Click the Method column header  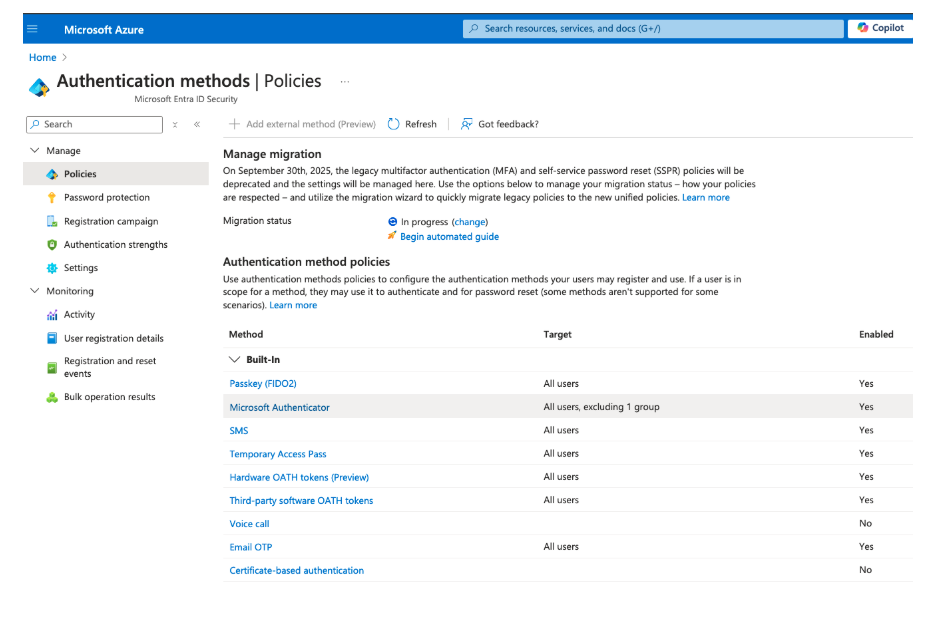pyautogui.click(x=246, y=334)
